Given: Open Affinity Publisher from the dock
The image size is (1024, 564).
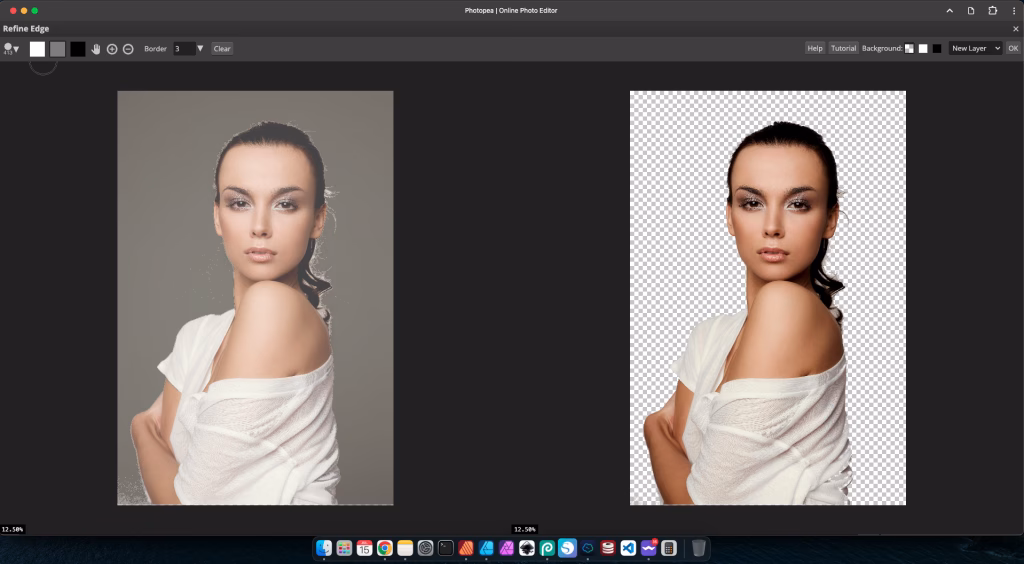Looking at the screenshot, I should 466,548.
